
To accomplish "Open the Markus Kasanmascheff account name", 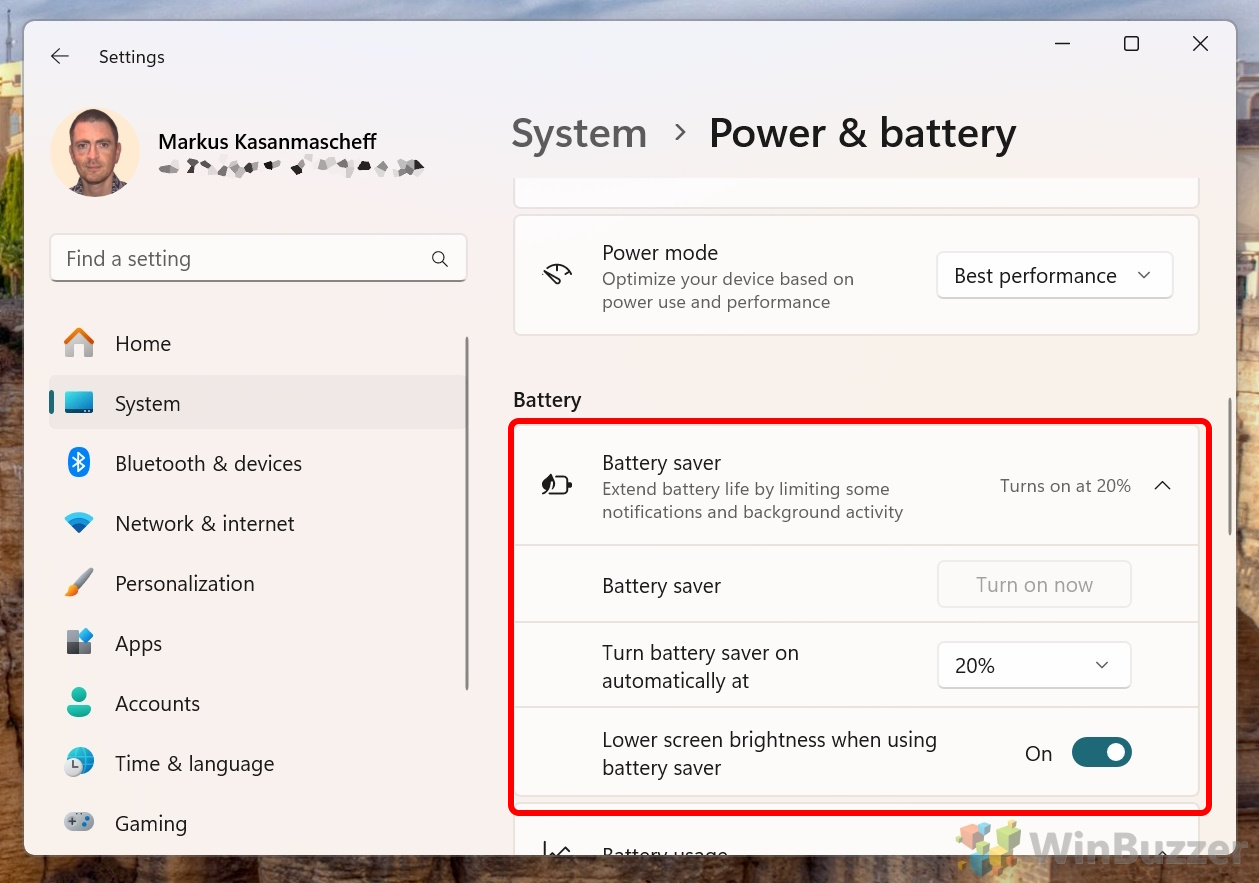I will click(267, 142).
